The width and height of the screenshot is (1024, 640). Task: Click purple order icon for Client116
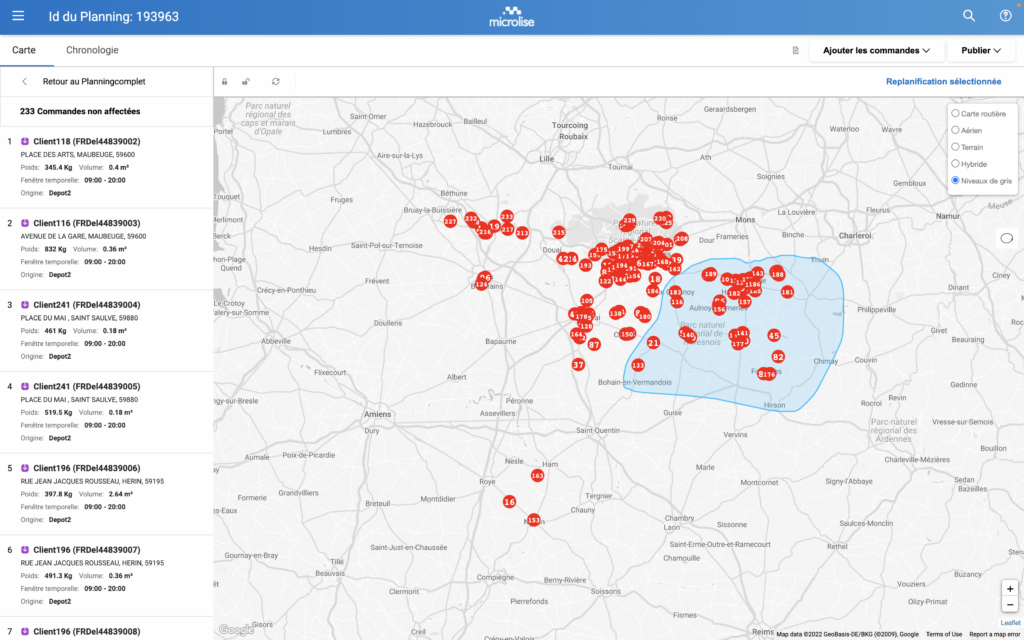pyautogui.click(x=25, y=223)
